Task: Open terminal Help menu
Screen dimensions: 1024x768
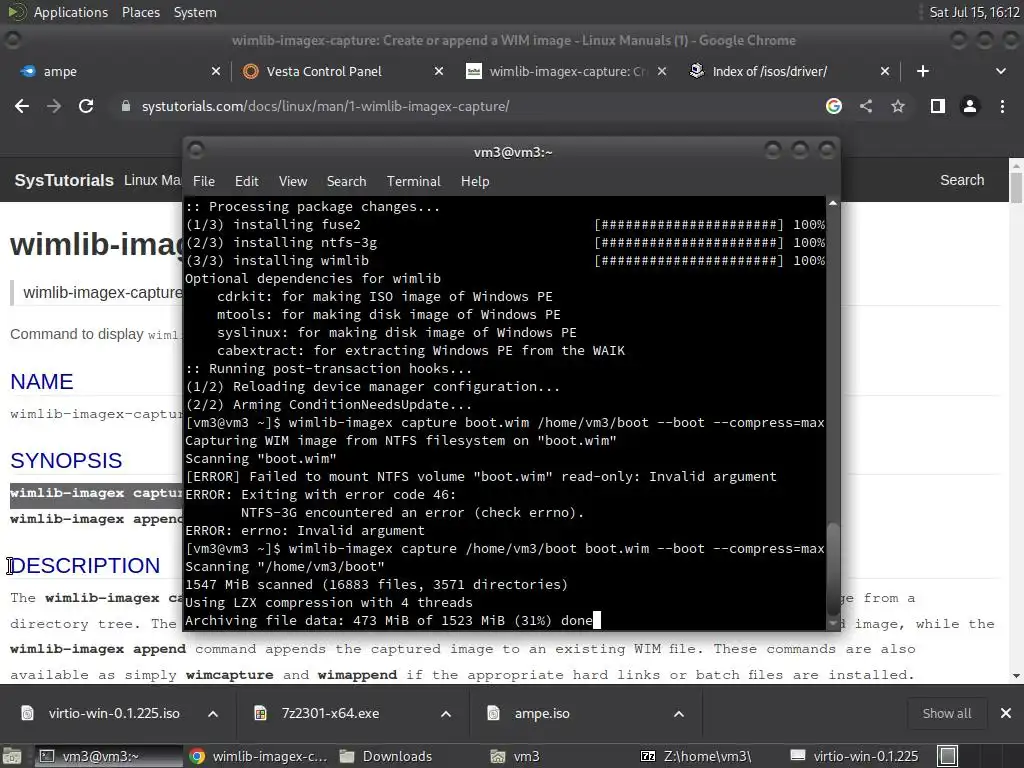Action: point(475,182)
